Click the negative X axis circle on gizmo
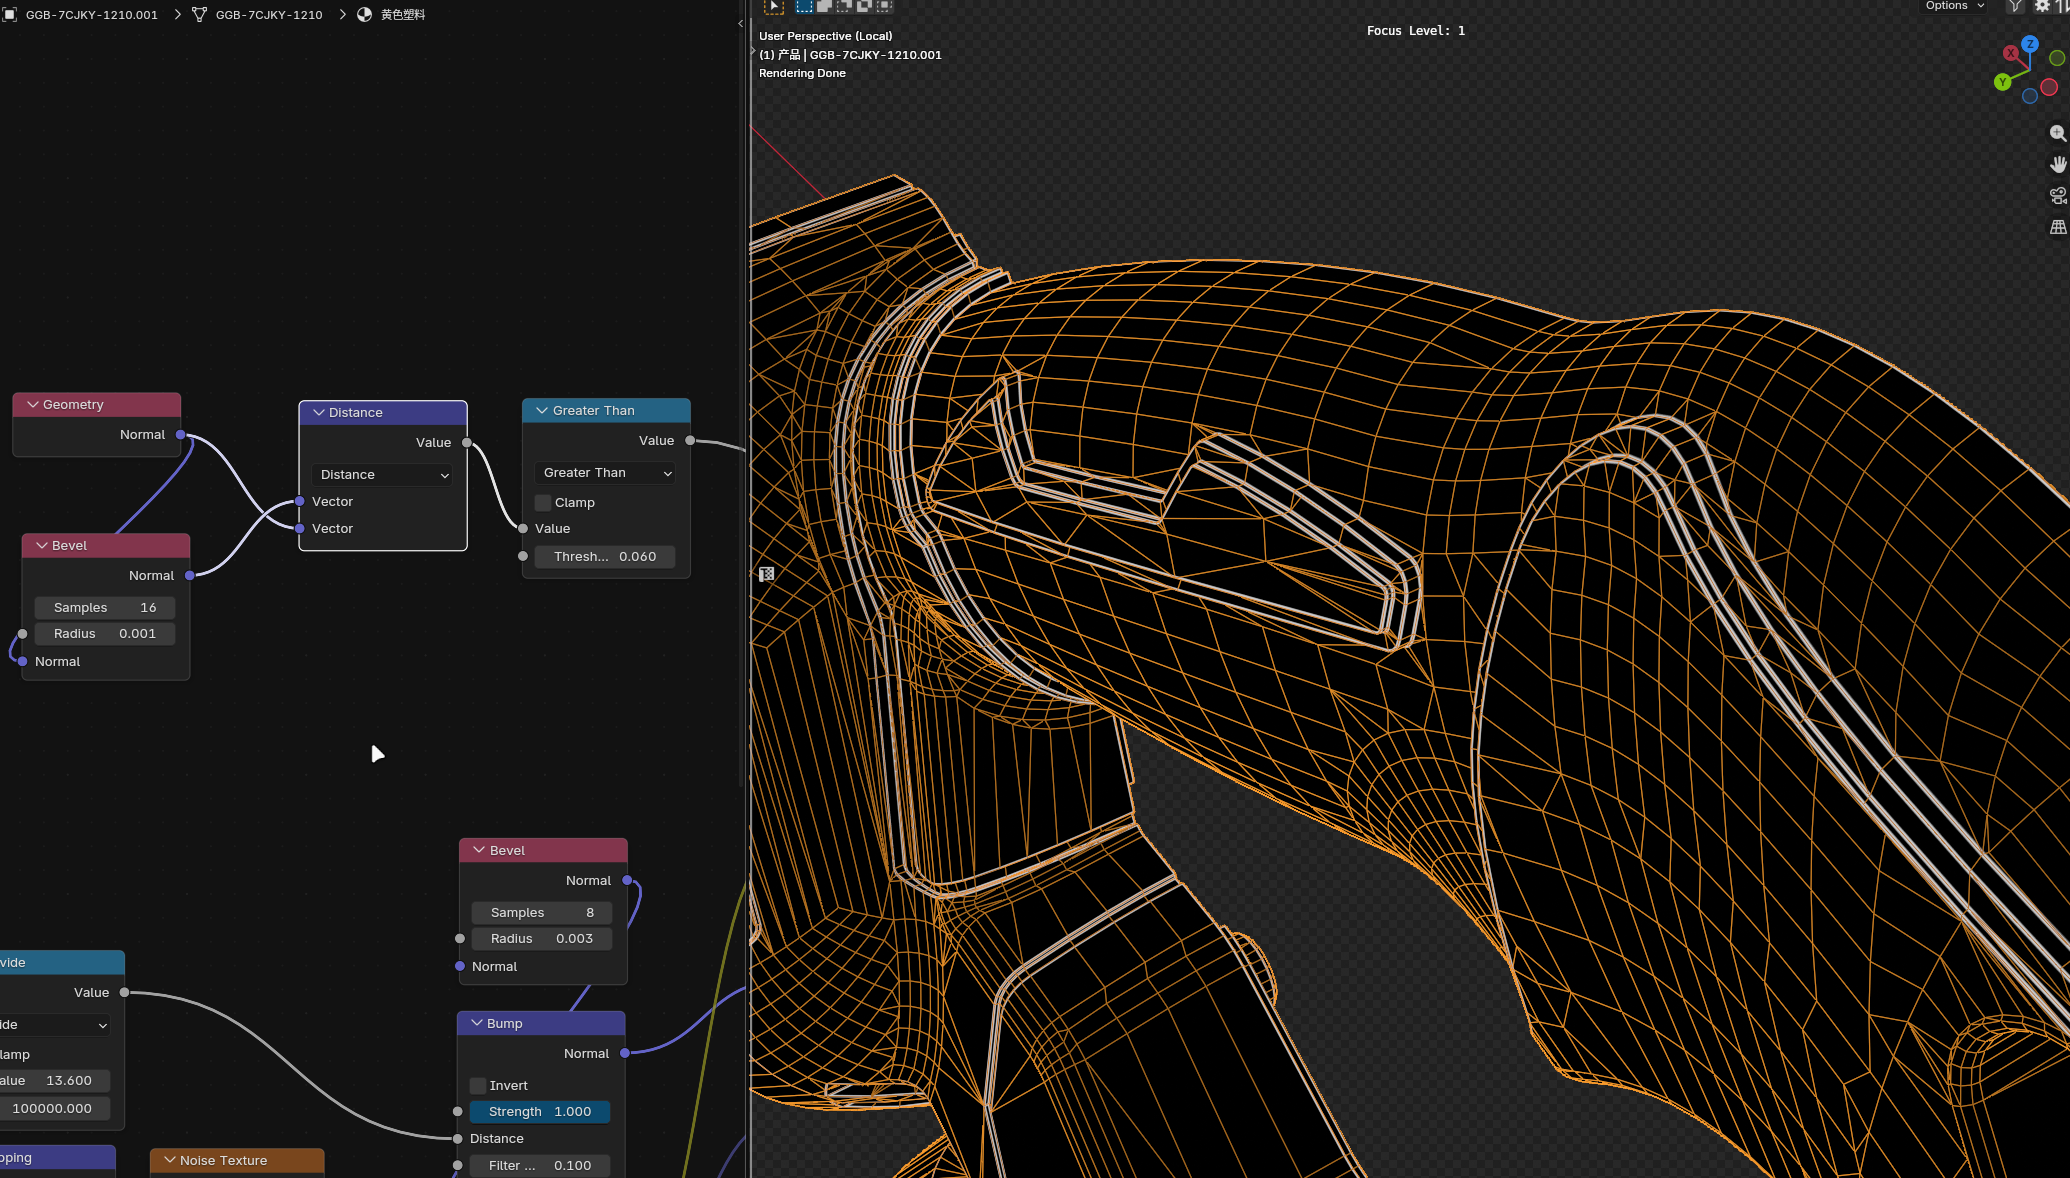This screenshot has width=2070, height=1178. point(2049,87)
